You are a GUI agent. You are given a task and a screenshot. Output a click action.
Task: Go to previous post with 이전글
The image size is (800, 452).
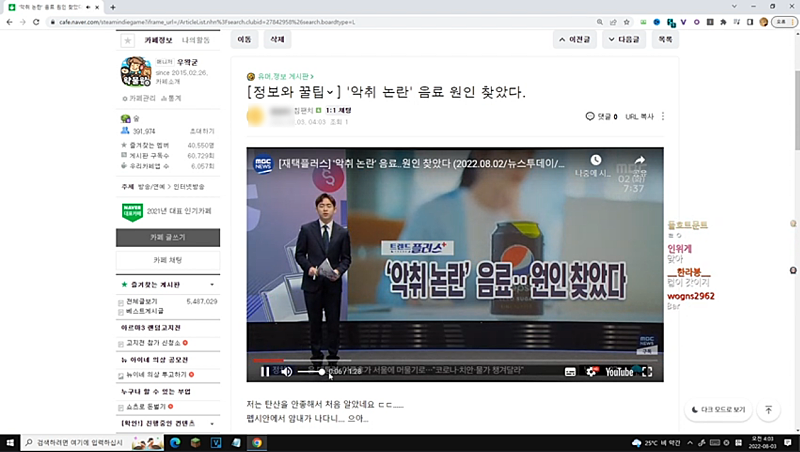[574, 39]
